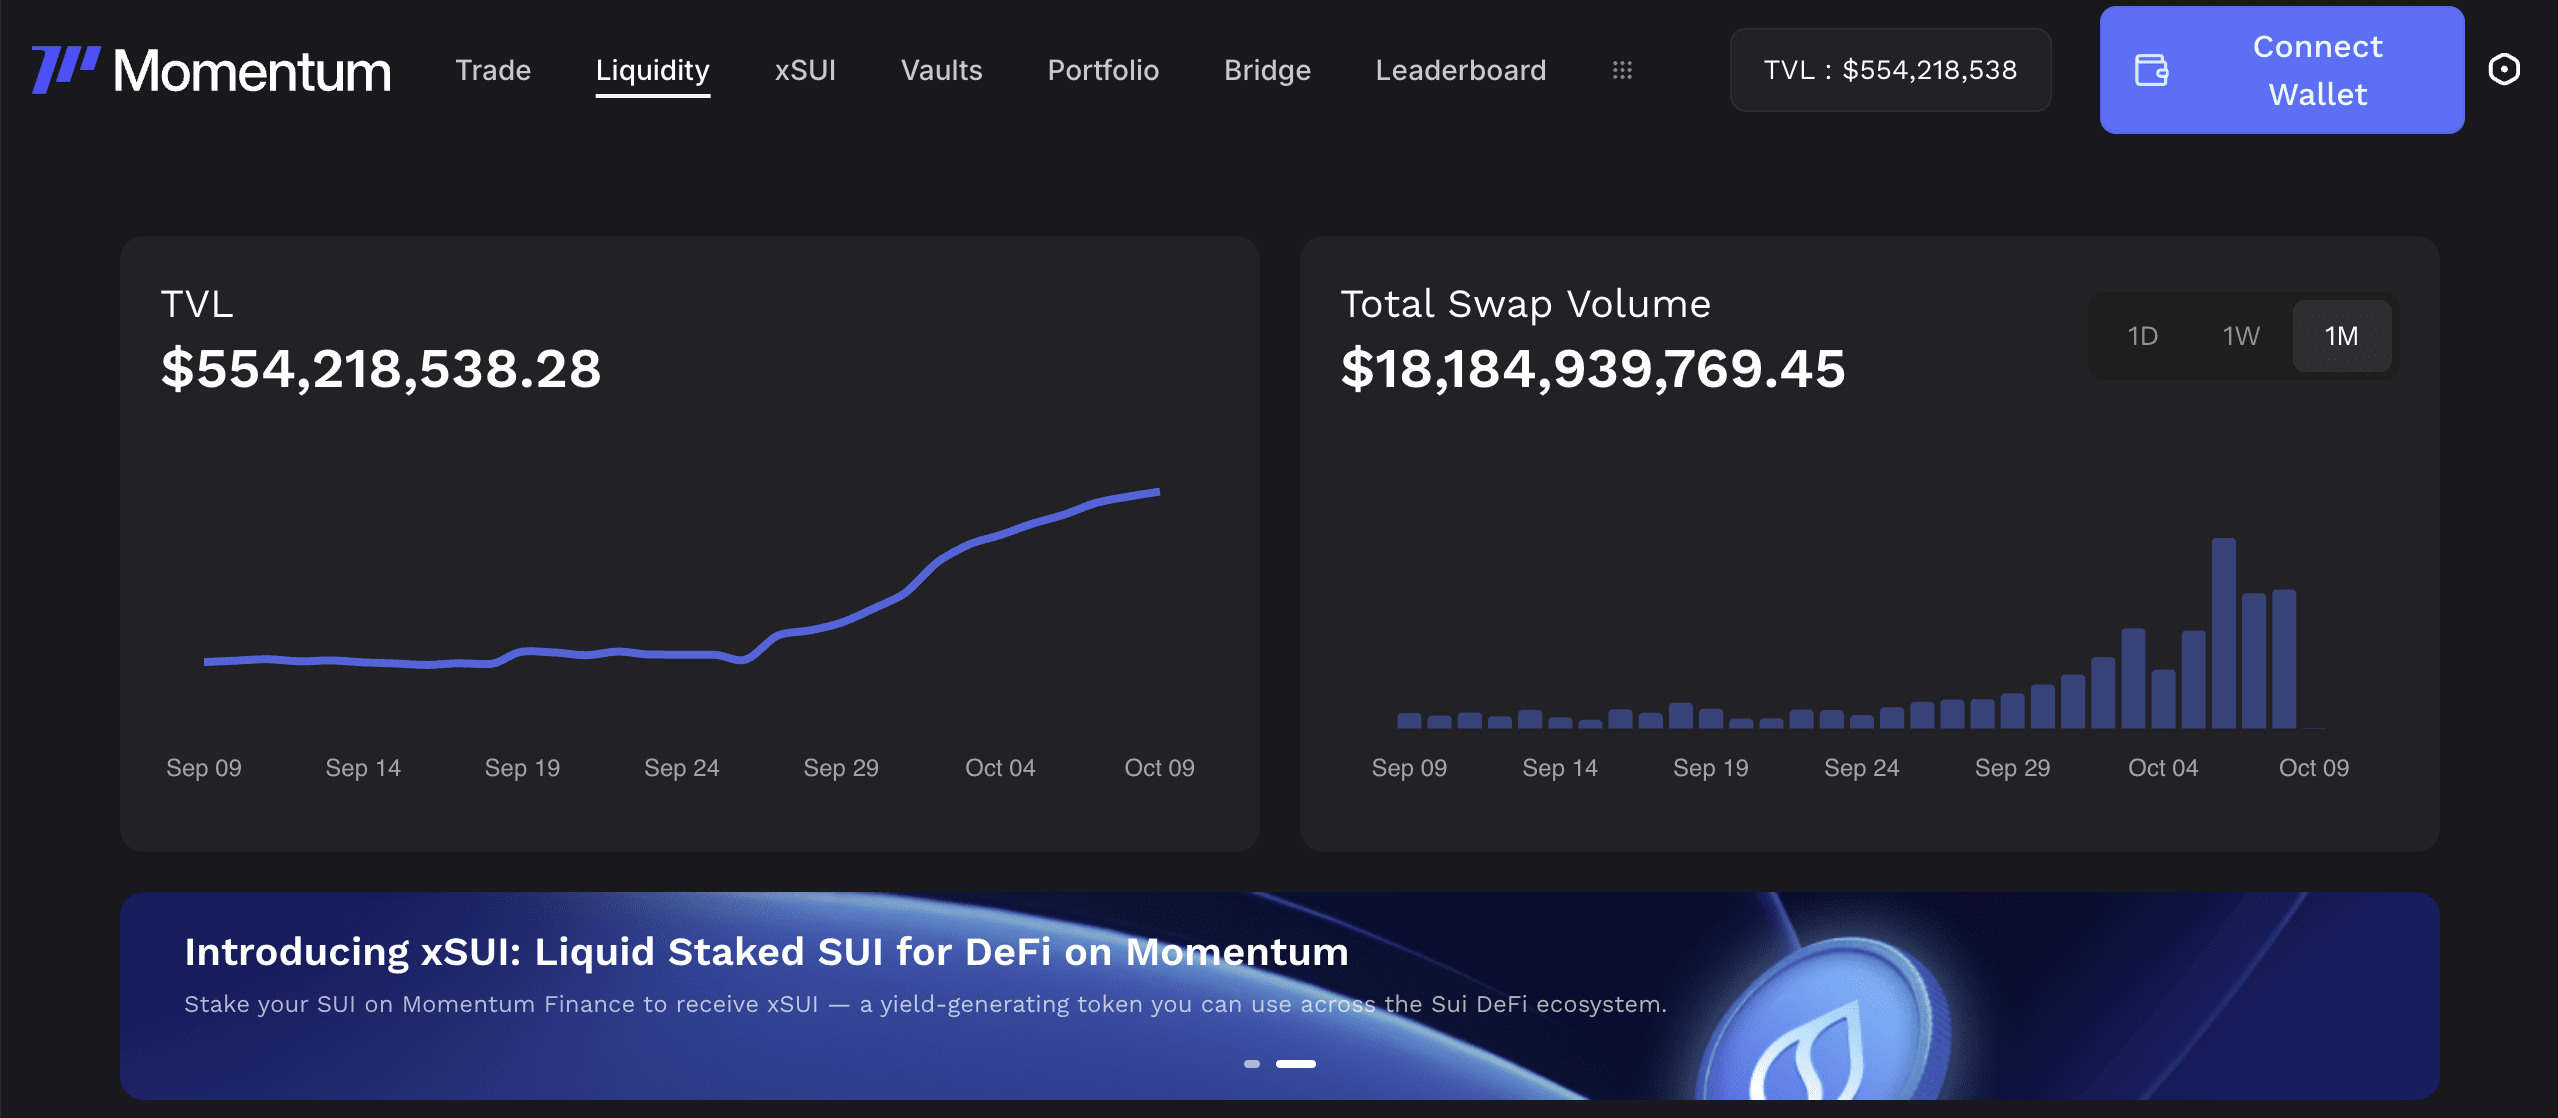2558x1118 pixels.
Task: Click the wallet icon in Connect button
Action: tap(2151, 70)
